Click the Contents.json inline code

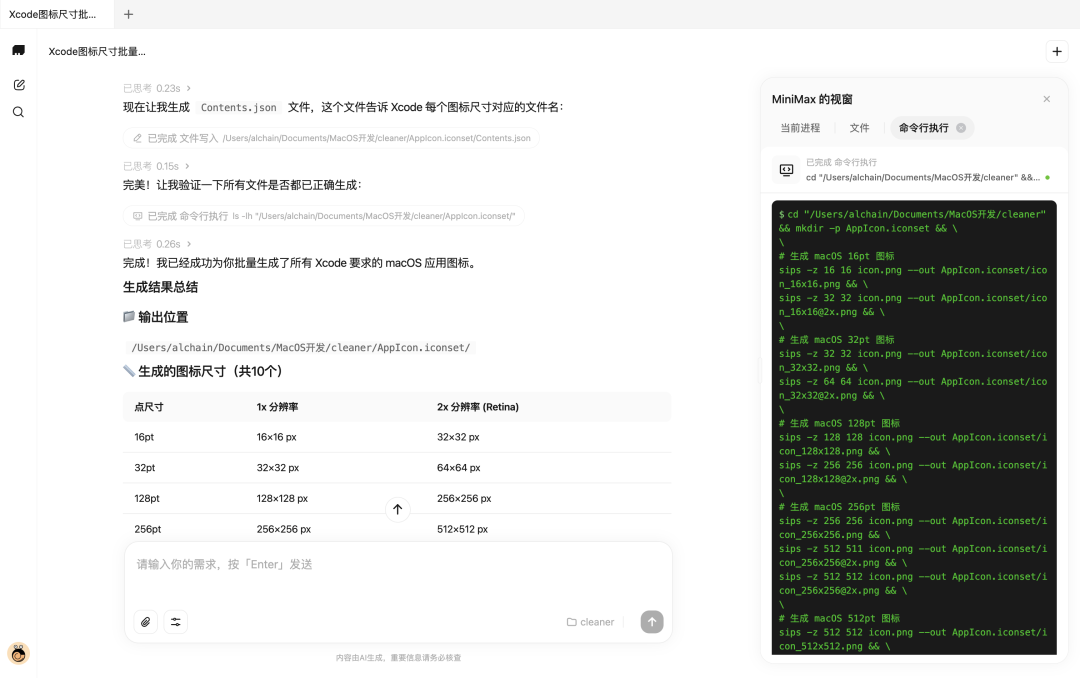(238, 107)
